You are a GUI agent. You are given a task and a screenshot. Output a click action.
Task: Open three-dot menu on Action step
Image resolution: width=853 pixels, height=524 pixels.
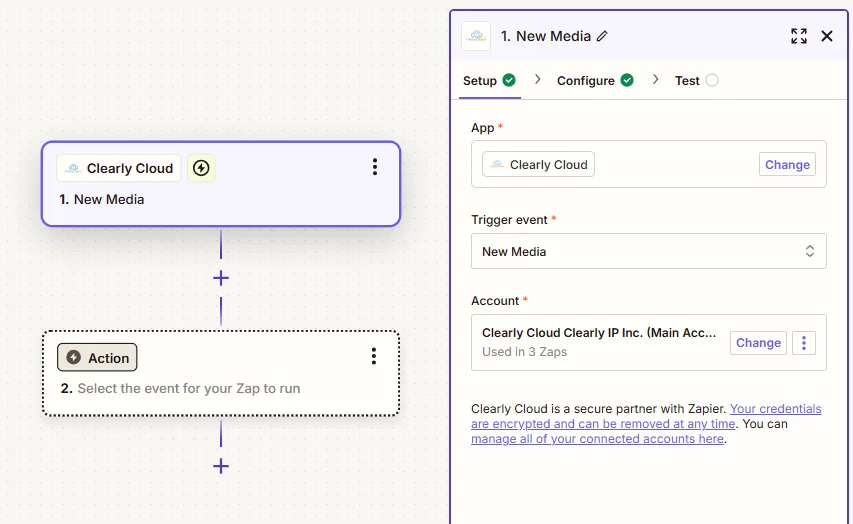pyautogui.click(x=374, y=356)
